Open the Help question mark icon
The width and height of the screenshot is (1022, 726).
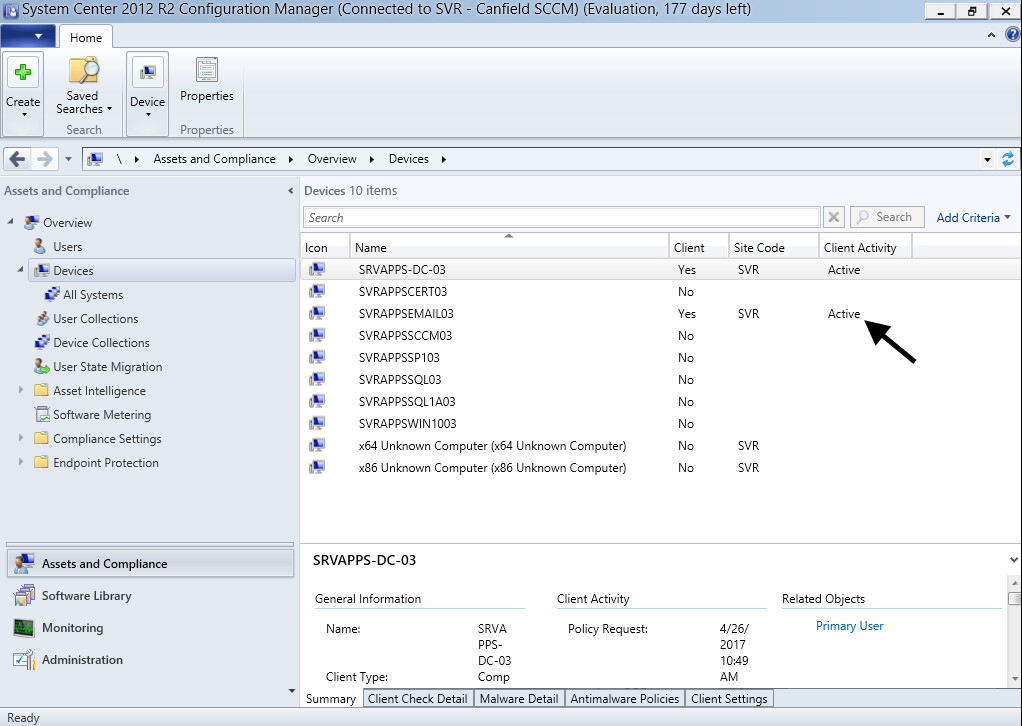pos(1012,35)
